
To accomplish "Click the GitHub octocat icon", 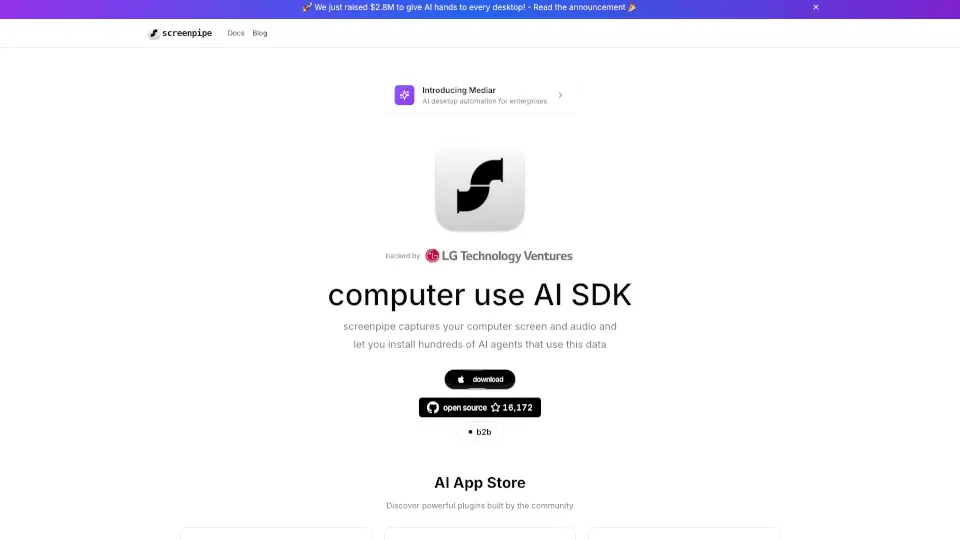I will [433, 408].
